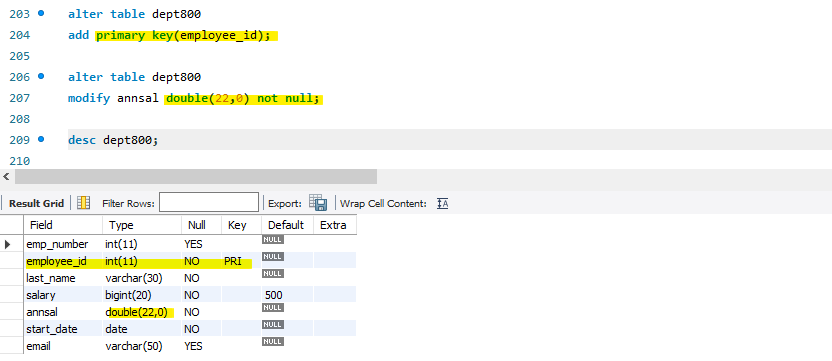Click the NULL default badge for email
Screen dimensions: 832x361
(273, 341)
